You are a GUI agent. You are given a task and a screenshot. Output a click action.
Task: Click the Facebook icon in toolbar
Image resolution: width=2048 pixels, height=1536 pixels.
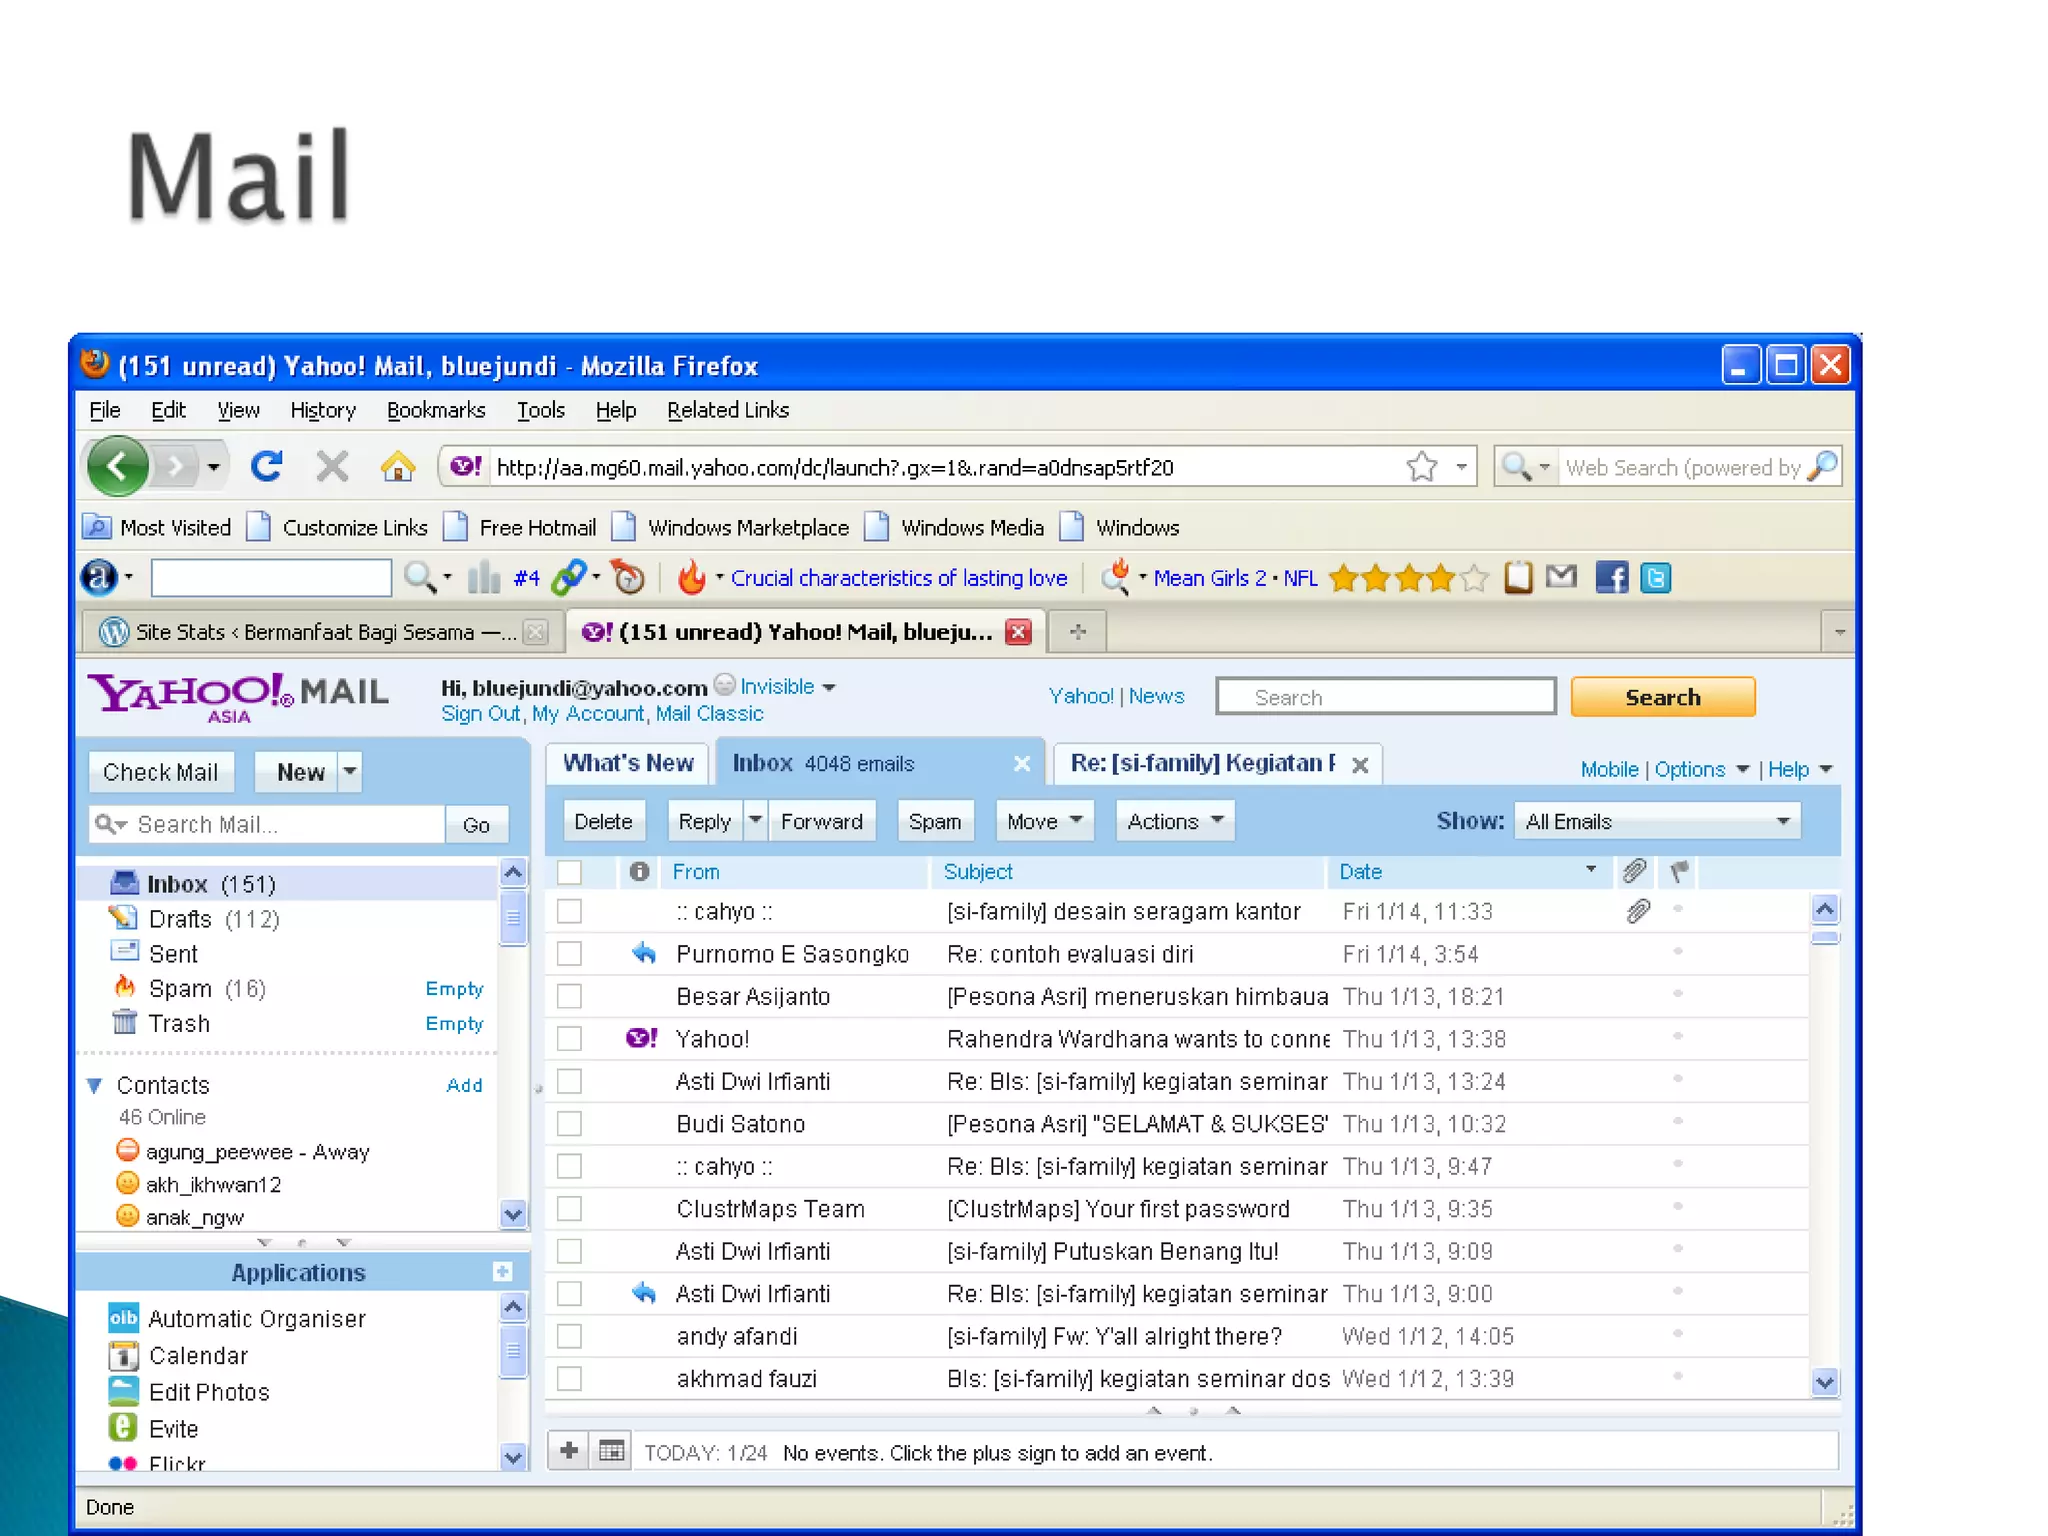(x=1611, y=577)
